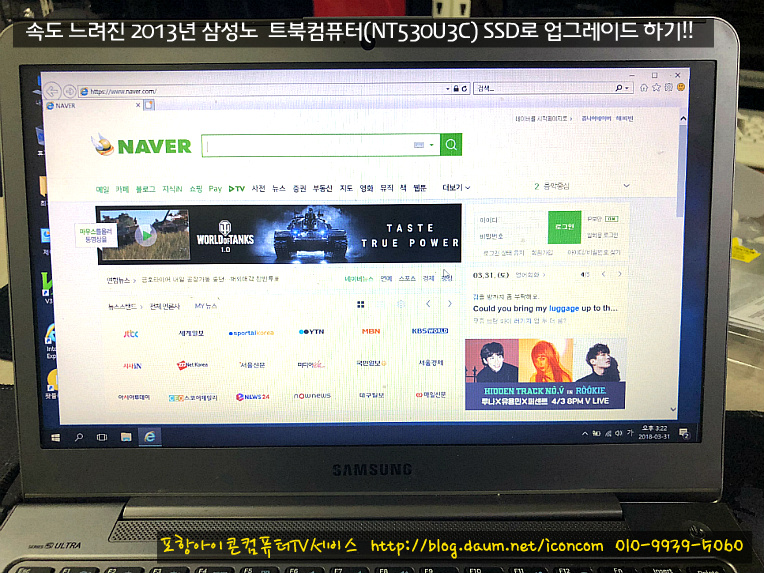Screen dimensions: 764x573
Task: Click the green 로그인 button
Action: point(564,227)
